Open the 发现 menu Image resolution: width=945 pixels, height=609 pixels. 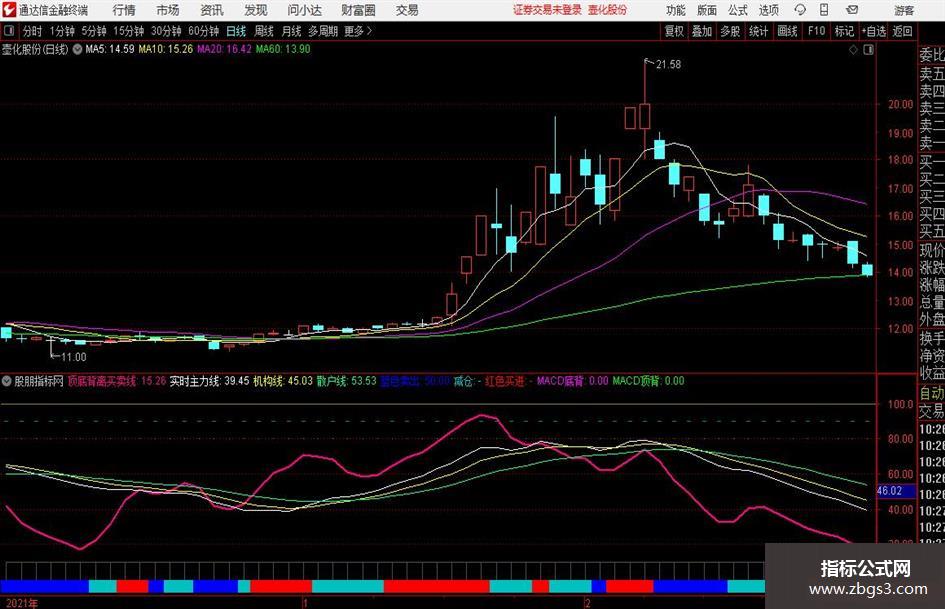click(256, 10)
